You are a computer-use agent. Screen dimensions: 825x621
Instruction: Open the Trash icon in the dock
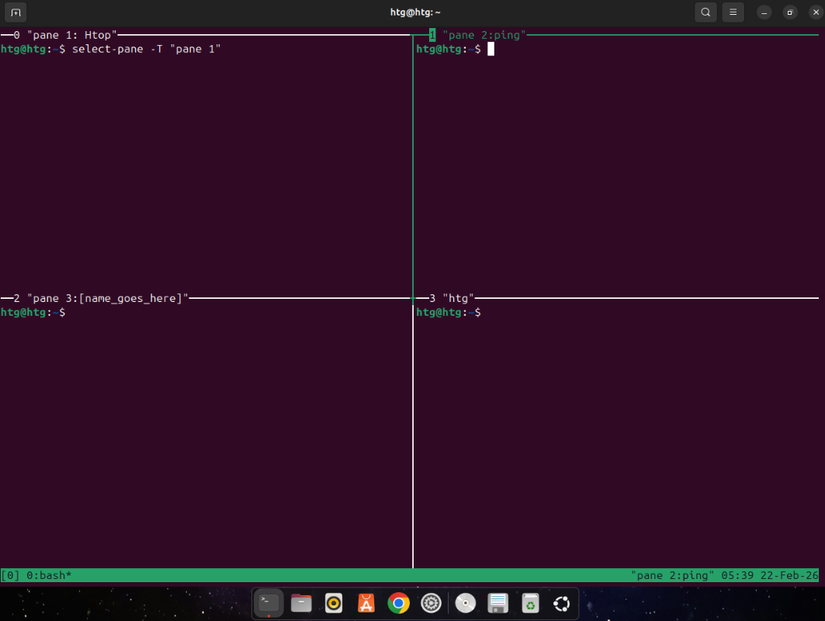pyautogui.click(x=530, y=603)
